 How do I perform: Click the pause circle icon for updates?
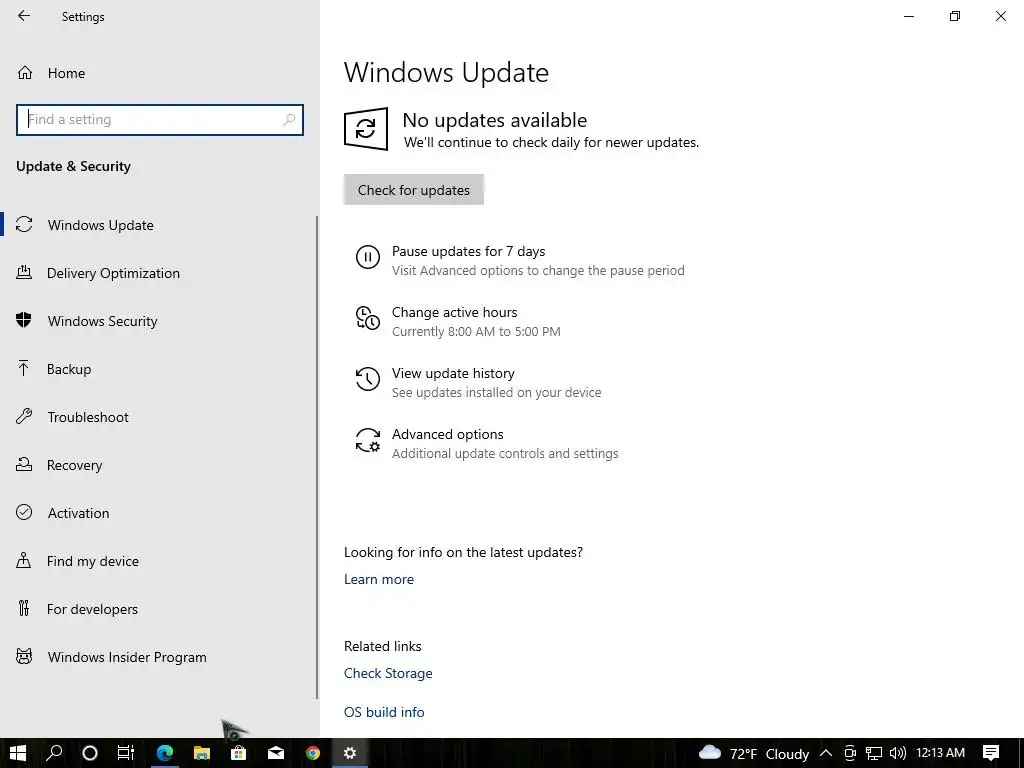(368, 257)
